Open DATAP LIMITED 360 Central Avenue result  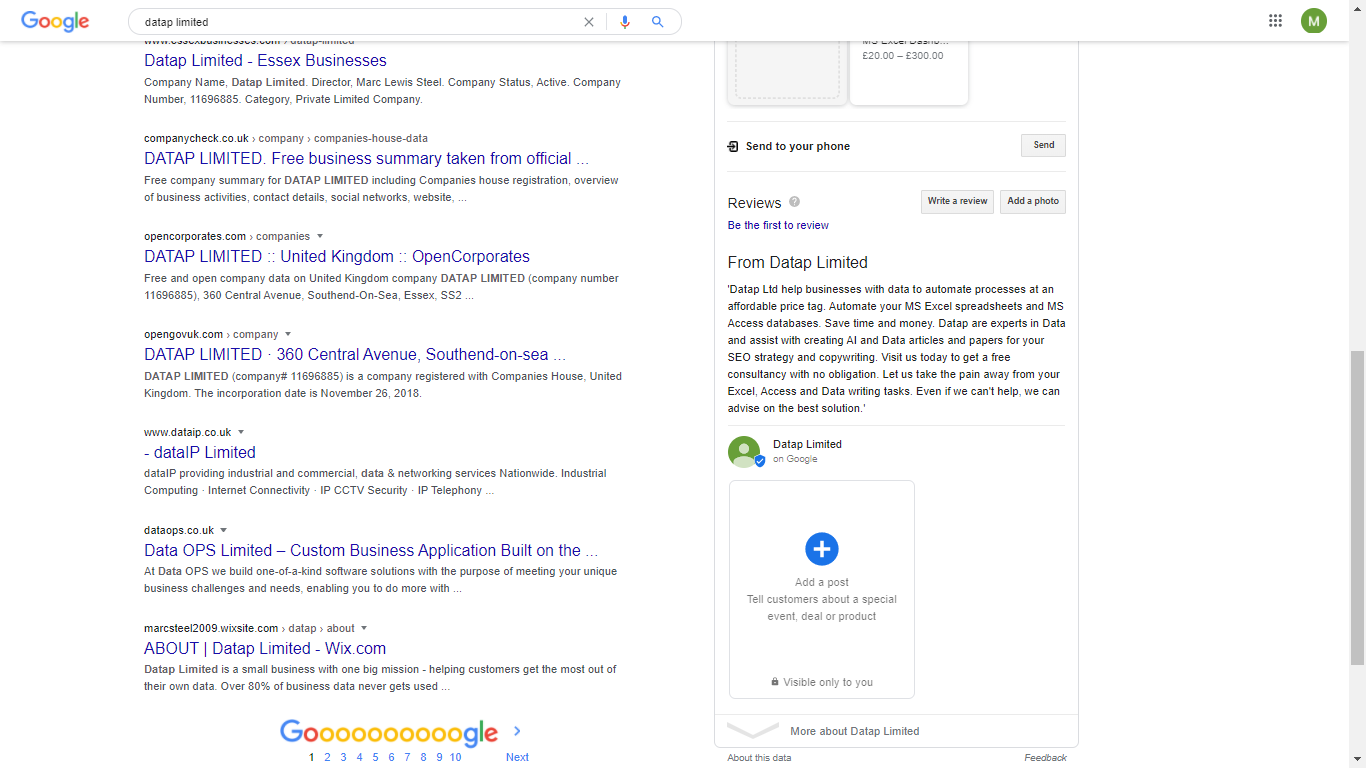click(355, 354)
